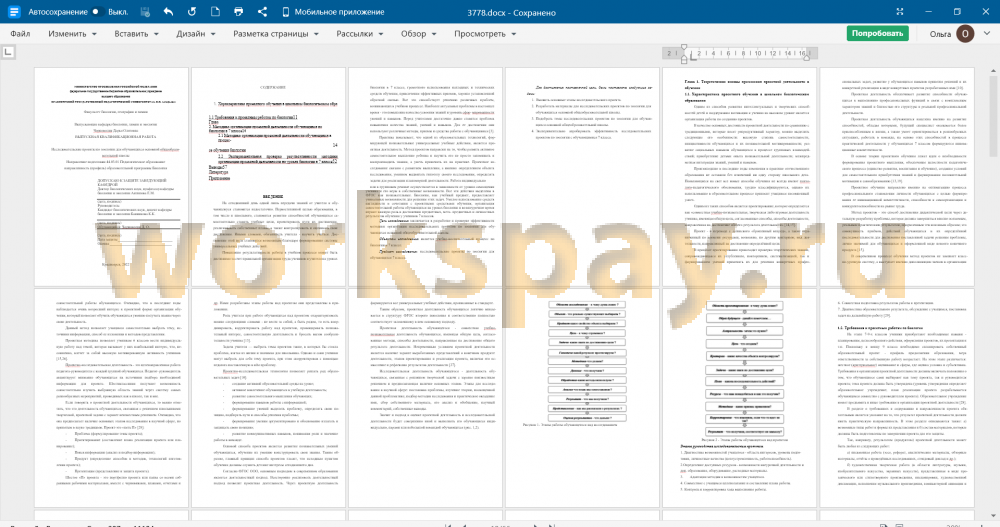
Task: Click the tab stop selector corner button
Action: coord(8,52)
